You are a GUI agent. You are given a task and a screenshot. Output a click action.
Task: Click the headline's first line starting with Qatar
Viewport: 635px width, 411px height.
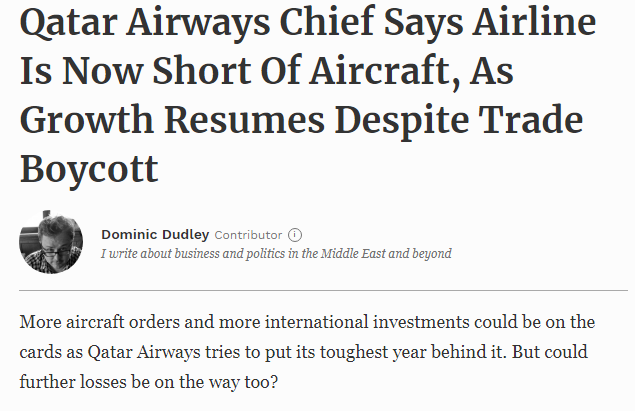308,23
